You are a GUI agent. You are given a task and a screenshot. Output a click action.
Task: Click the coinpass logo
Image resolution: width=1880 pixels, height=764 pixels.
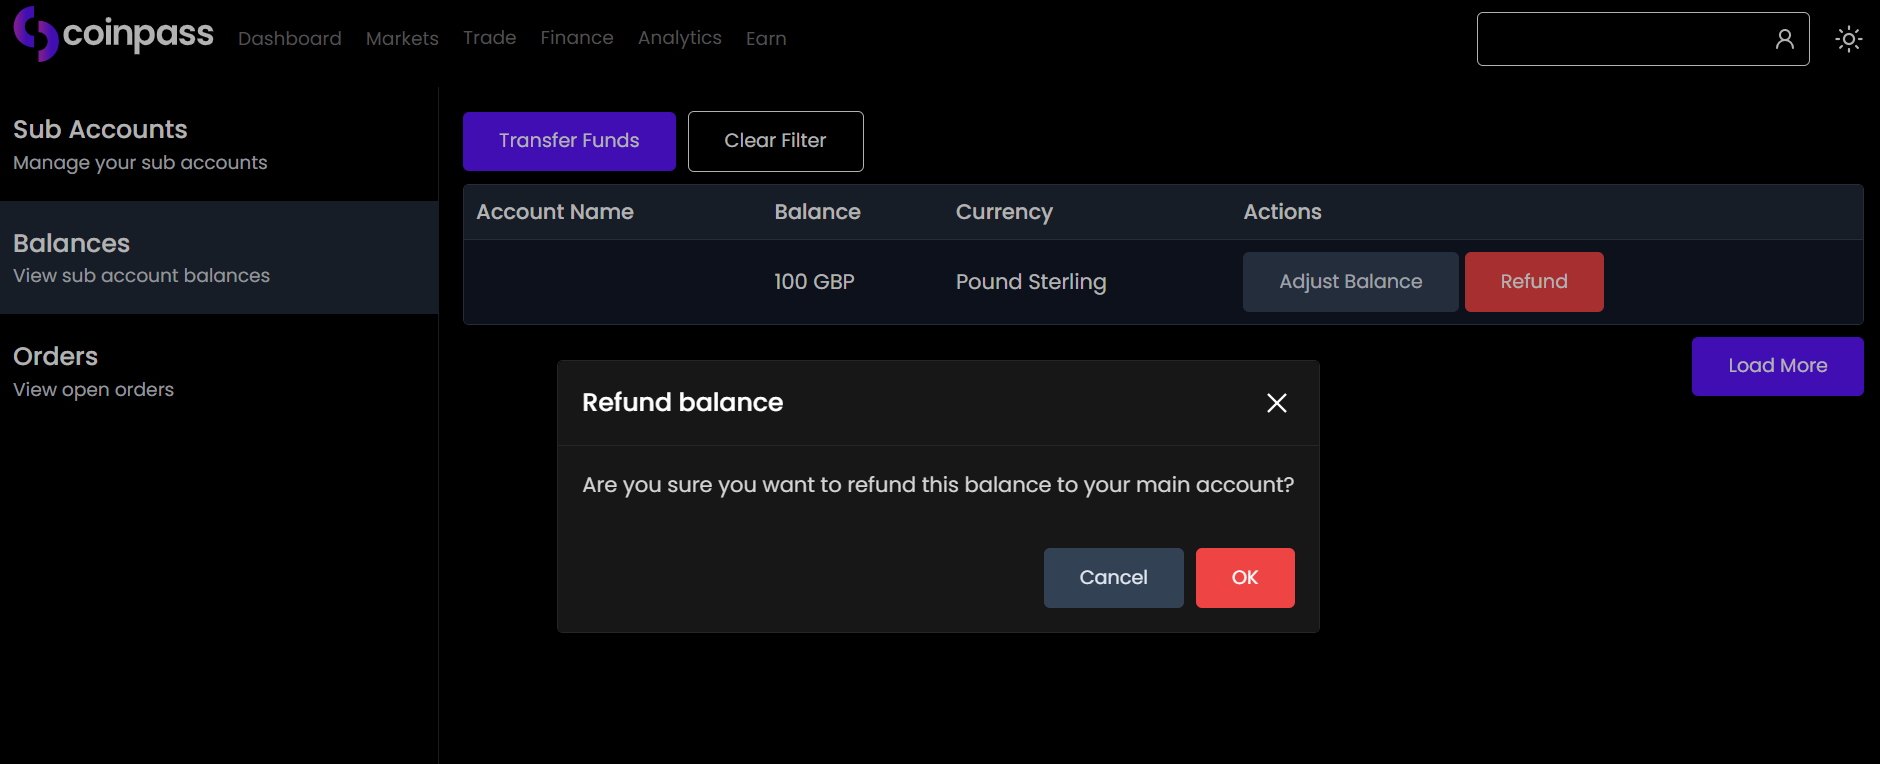113,33
